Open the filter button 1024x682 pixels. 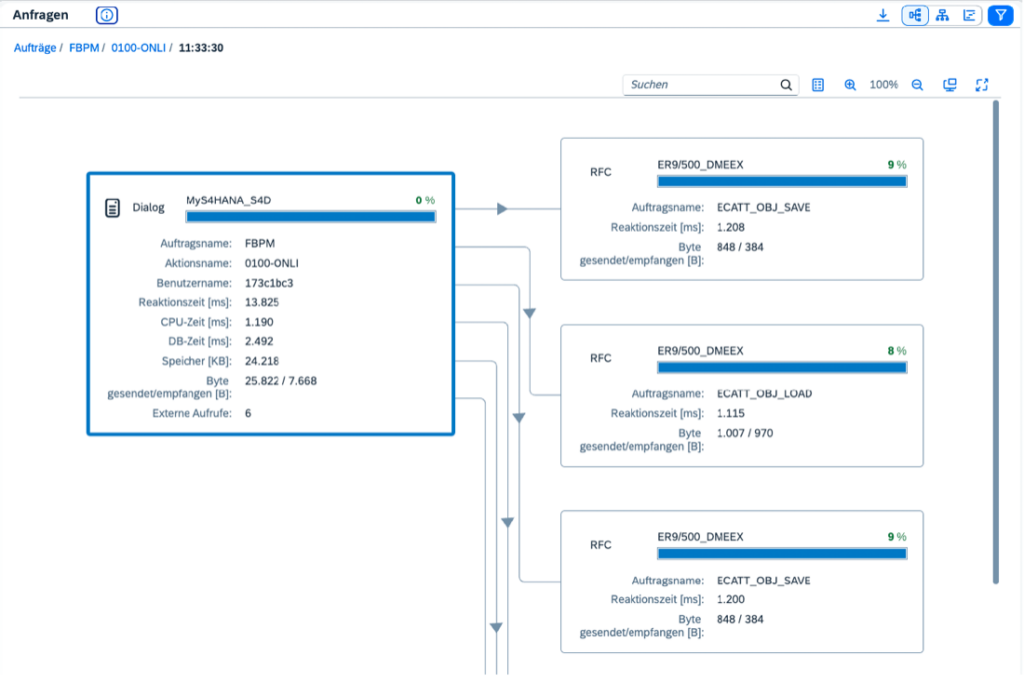pos(1000,15)
